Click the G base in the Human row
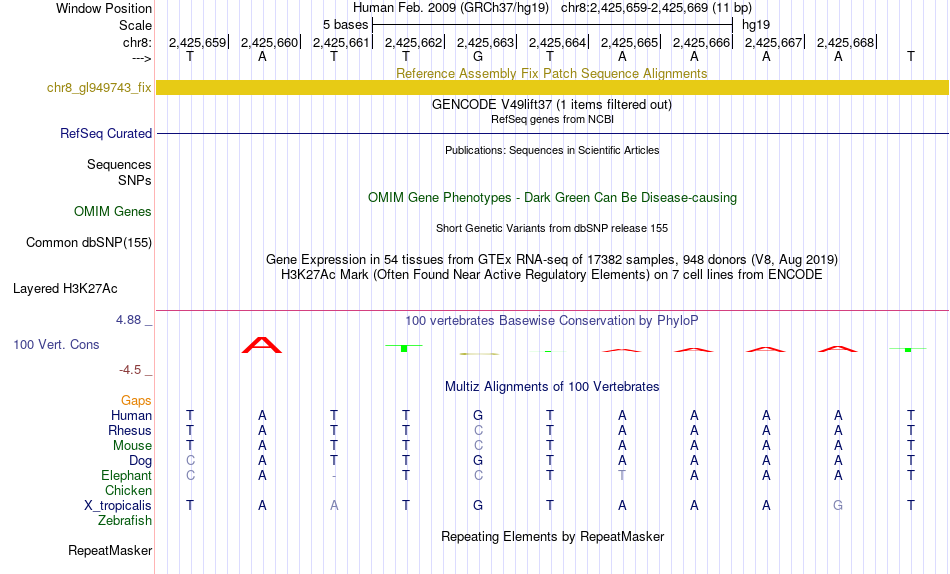 pyautogui.click(x=478, y=415)
